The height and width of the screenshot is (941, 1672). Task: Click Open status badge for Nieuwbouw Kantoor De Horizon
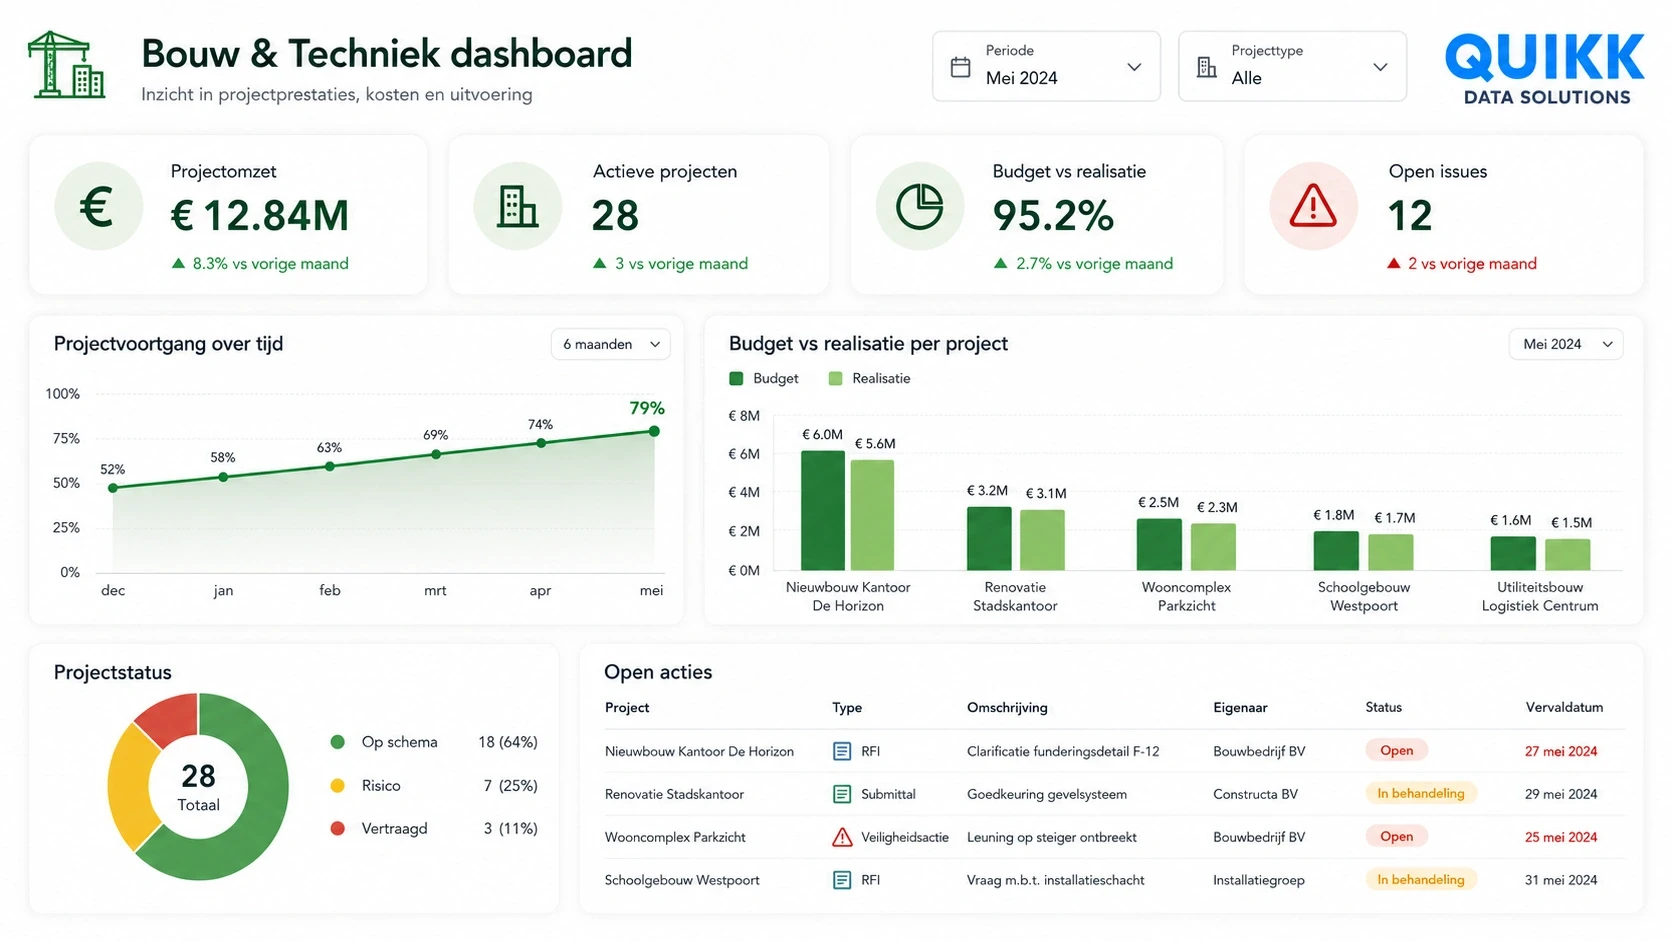[x=1396, y=750]
